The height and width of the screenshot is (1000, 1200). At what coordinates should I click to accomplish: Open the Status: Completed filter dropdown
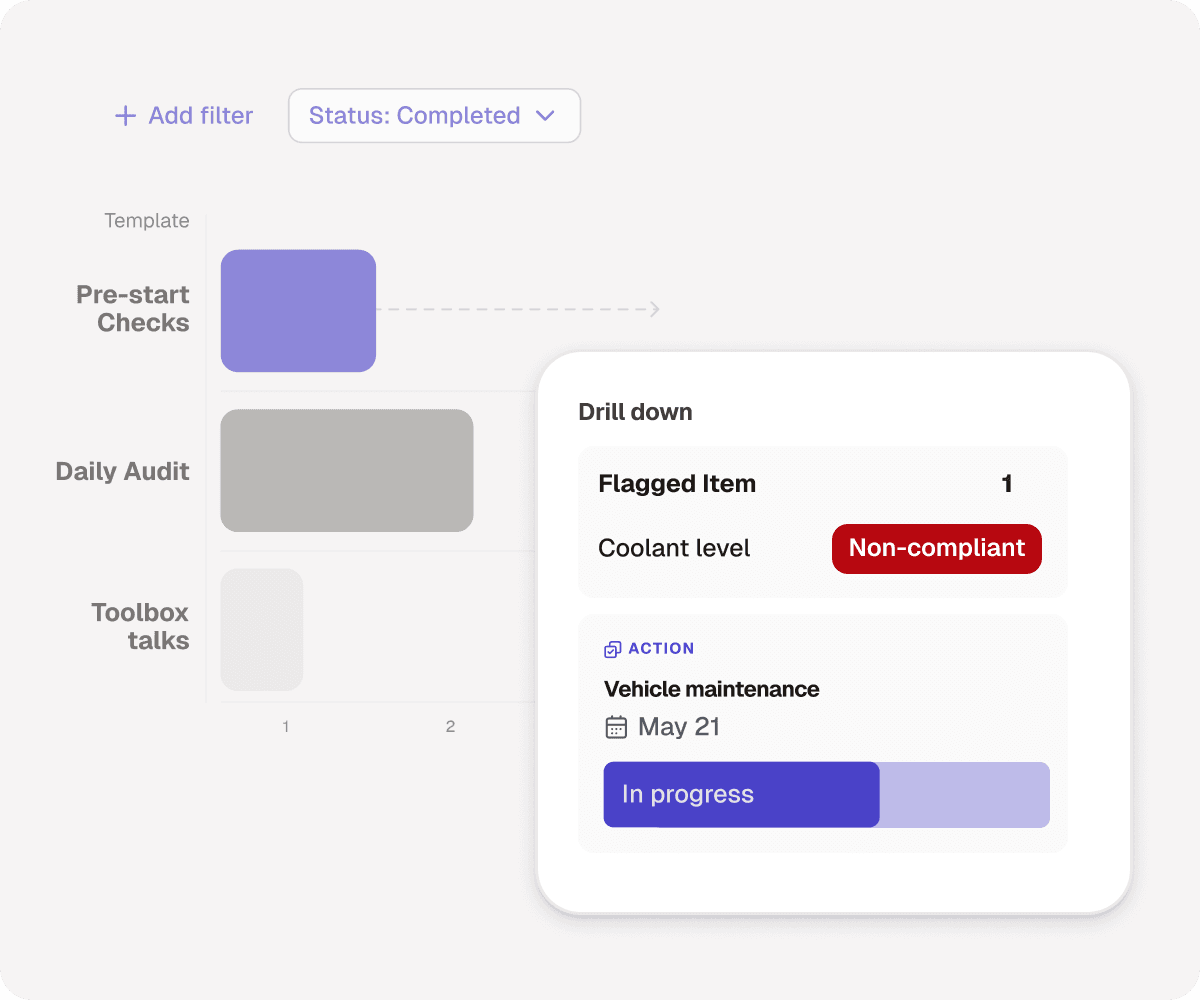tap(434, 116)
